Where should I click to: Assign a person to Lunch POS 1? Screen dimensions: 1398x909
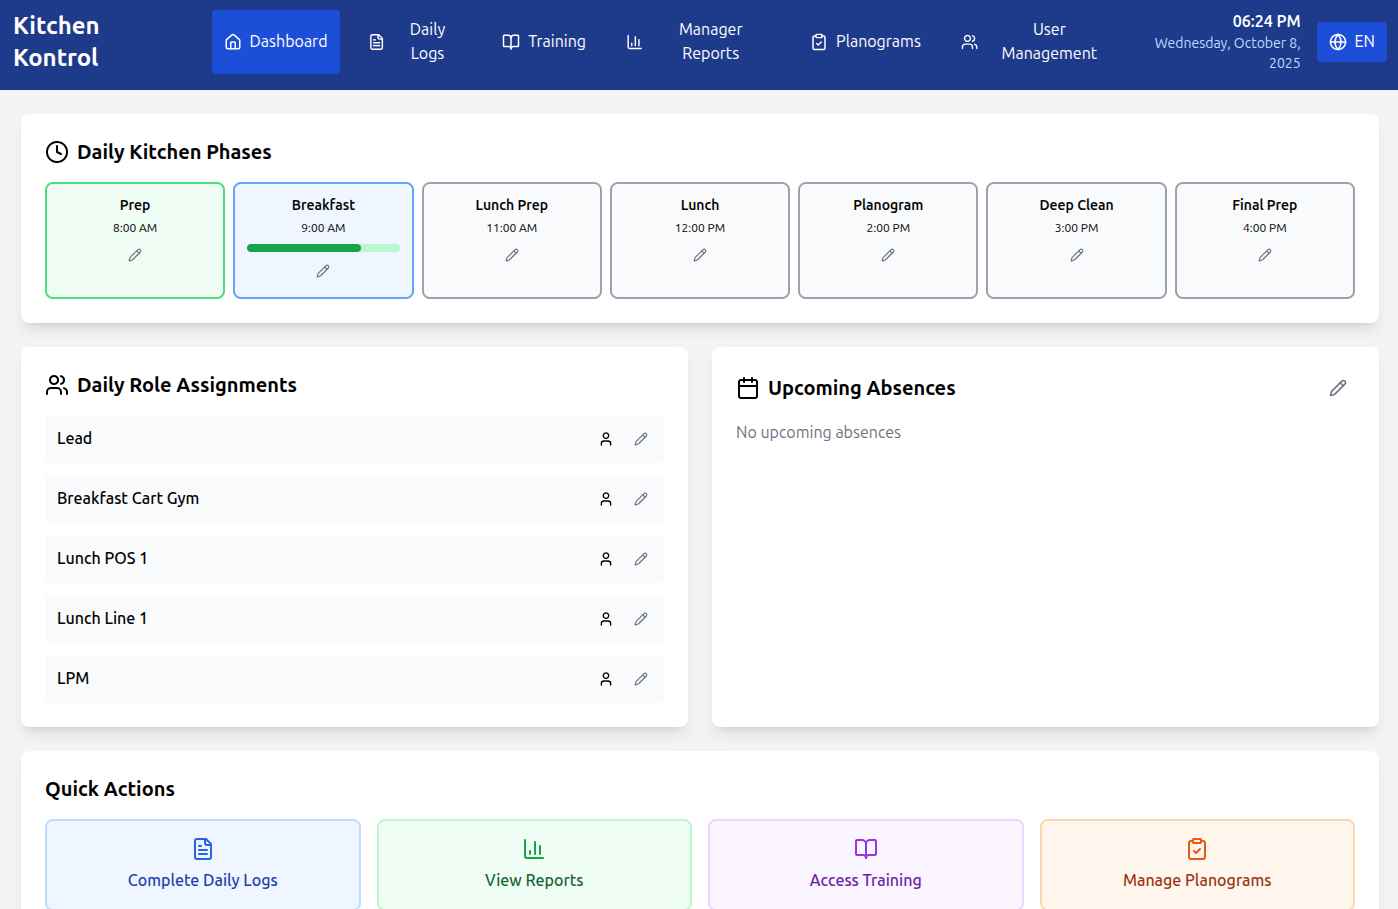pyautogui.click(x=606, y=559)
